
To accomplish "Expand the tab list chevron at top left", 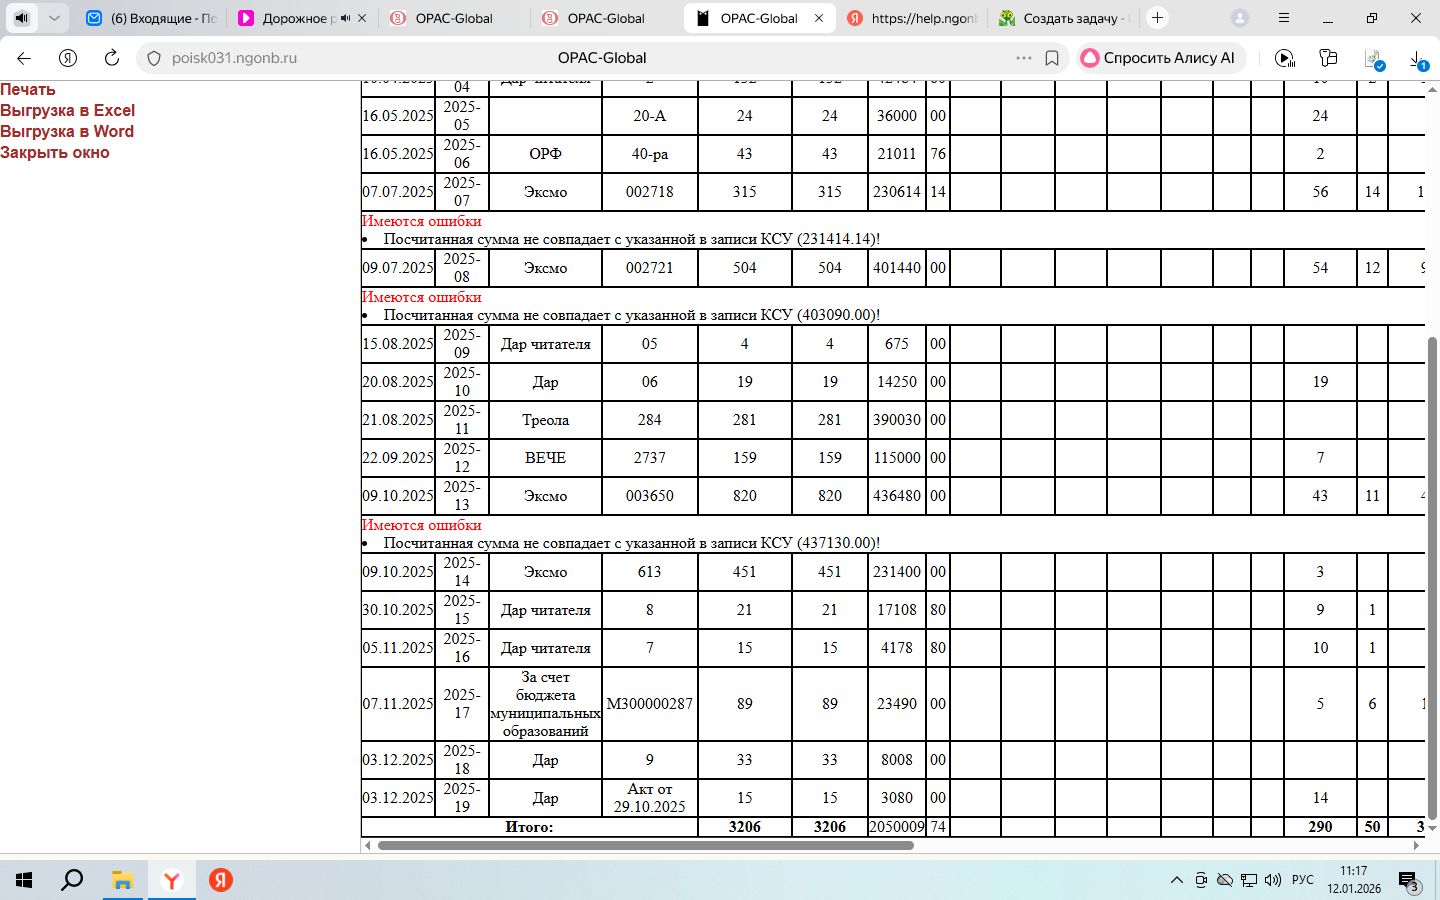I will (54, 18).
